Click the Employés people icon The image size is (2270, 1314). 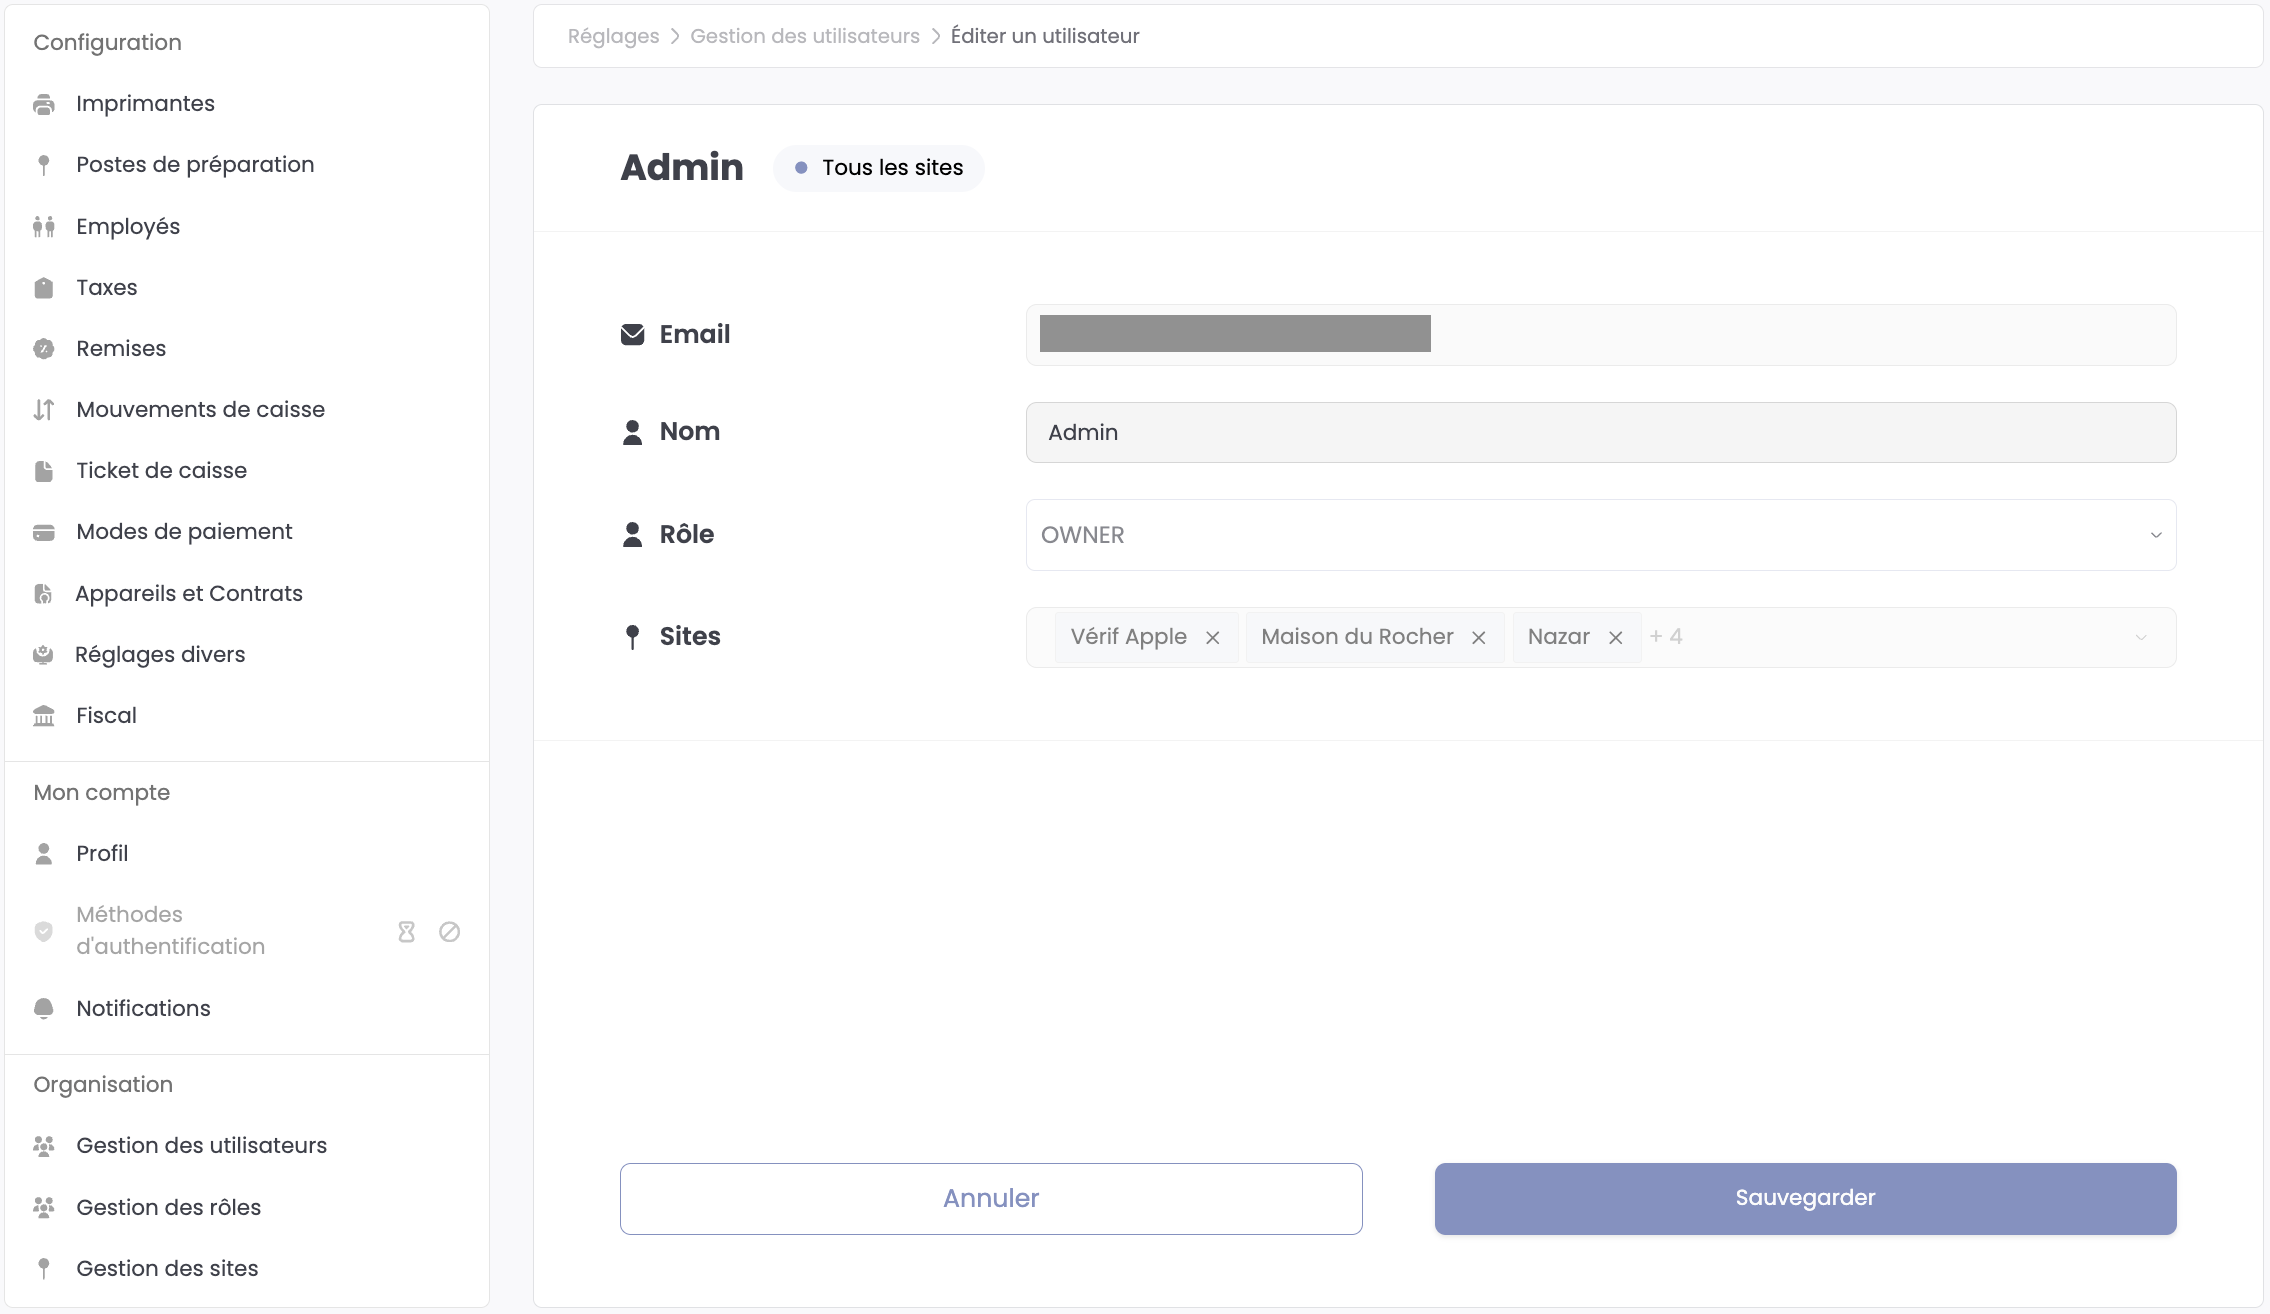coord(44,227)
